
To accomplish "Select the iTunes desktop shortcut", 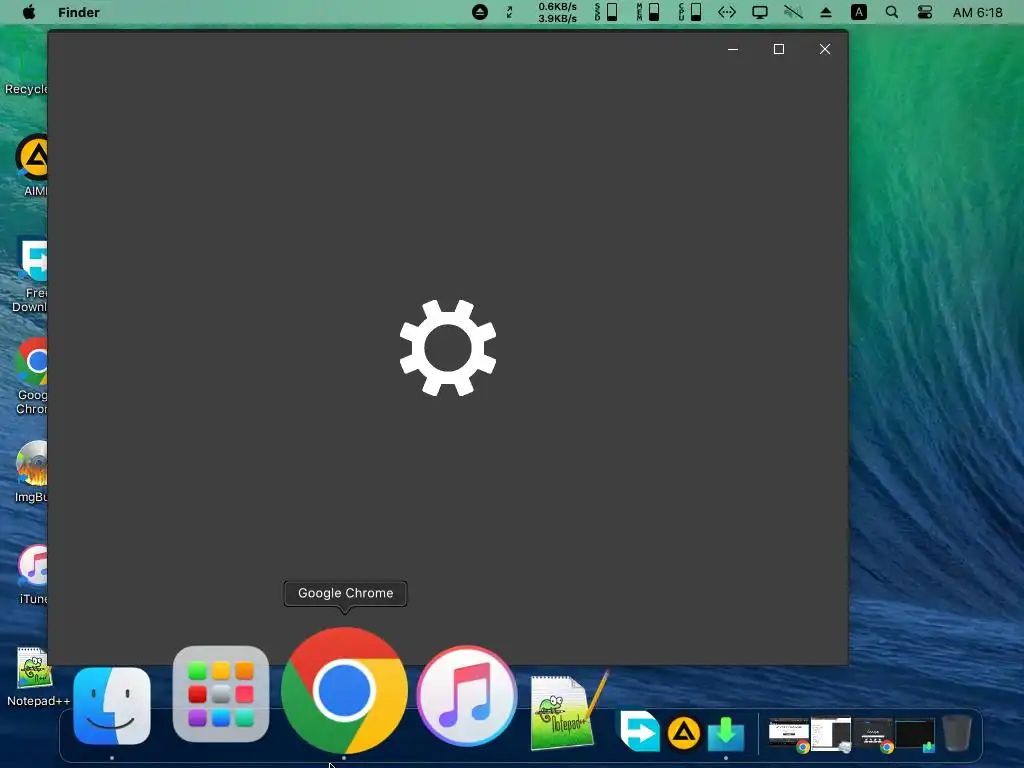I will coord(33,574).
